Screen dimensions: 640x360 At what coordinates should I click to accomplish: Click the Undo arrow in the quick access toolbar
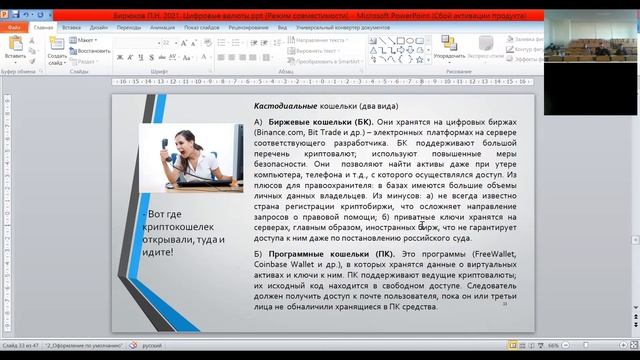(26, 15)
